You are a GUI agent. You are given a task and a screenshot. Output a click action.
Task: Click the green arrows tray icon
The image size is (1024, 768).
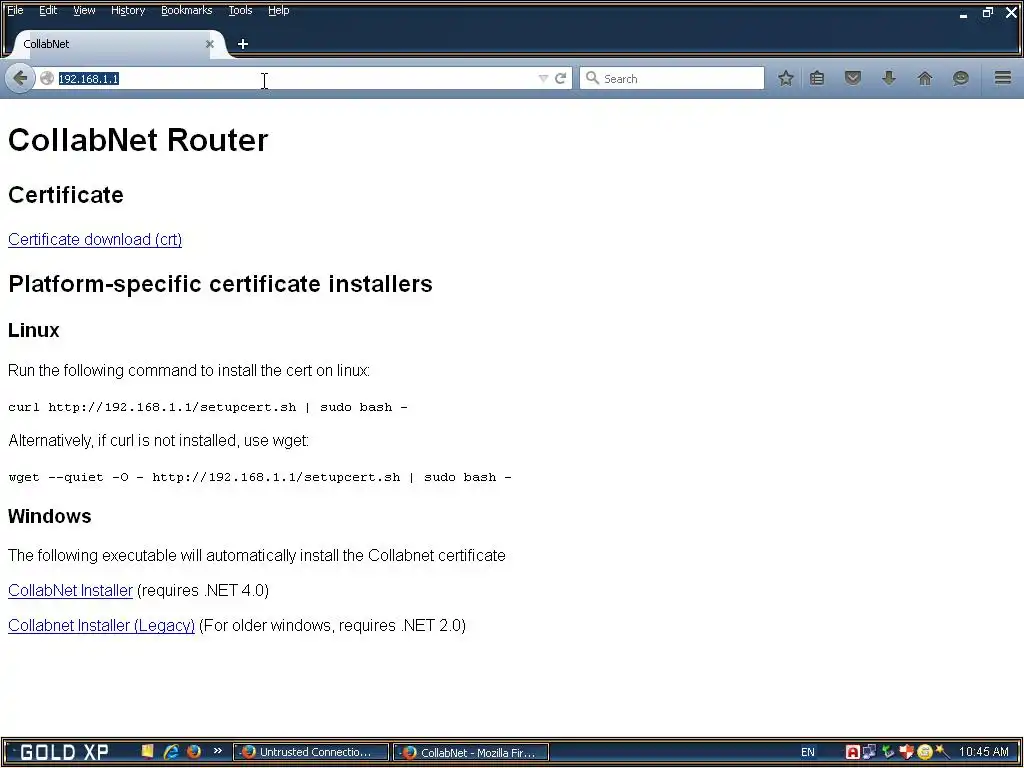point(888,752)
